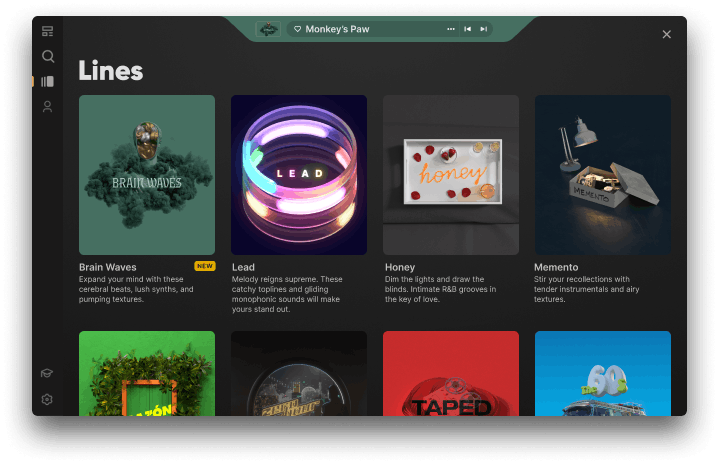Click the Monkey's Paw preset name

tap(337, 29)
